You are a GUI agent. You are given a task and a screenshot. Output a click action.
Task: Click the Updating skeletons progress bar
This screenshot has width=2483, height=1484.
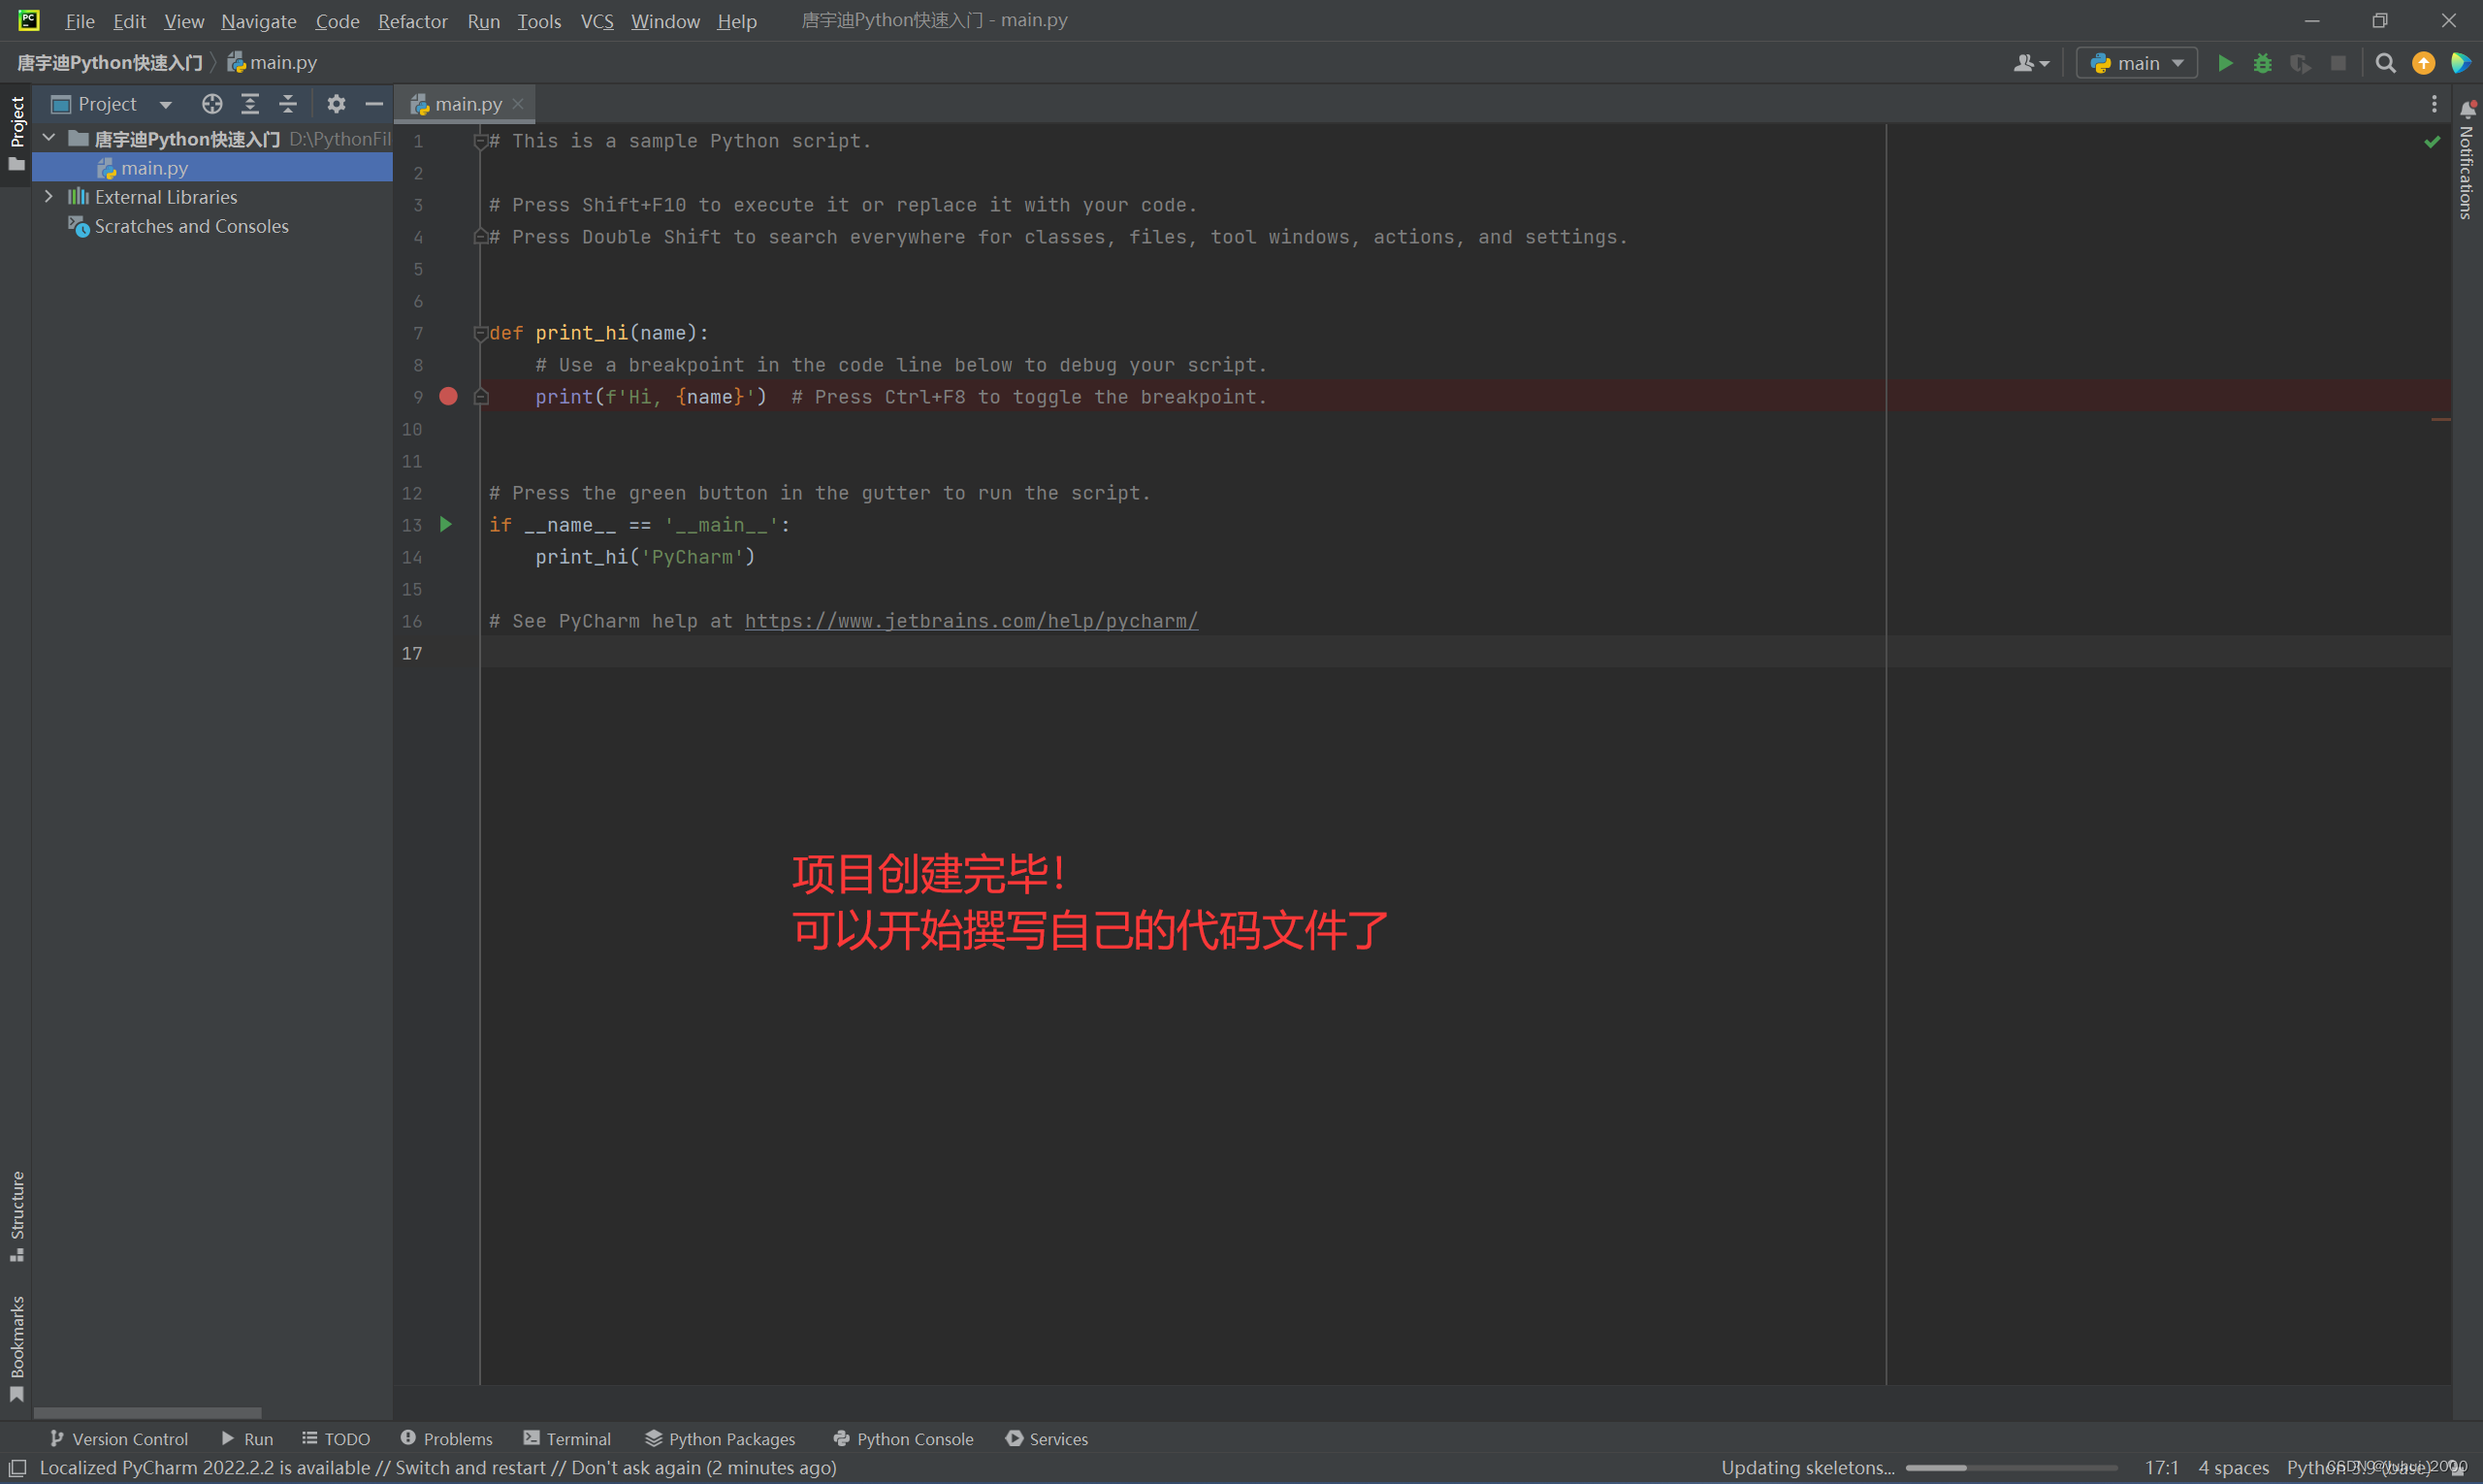2011,1467
